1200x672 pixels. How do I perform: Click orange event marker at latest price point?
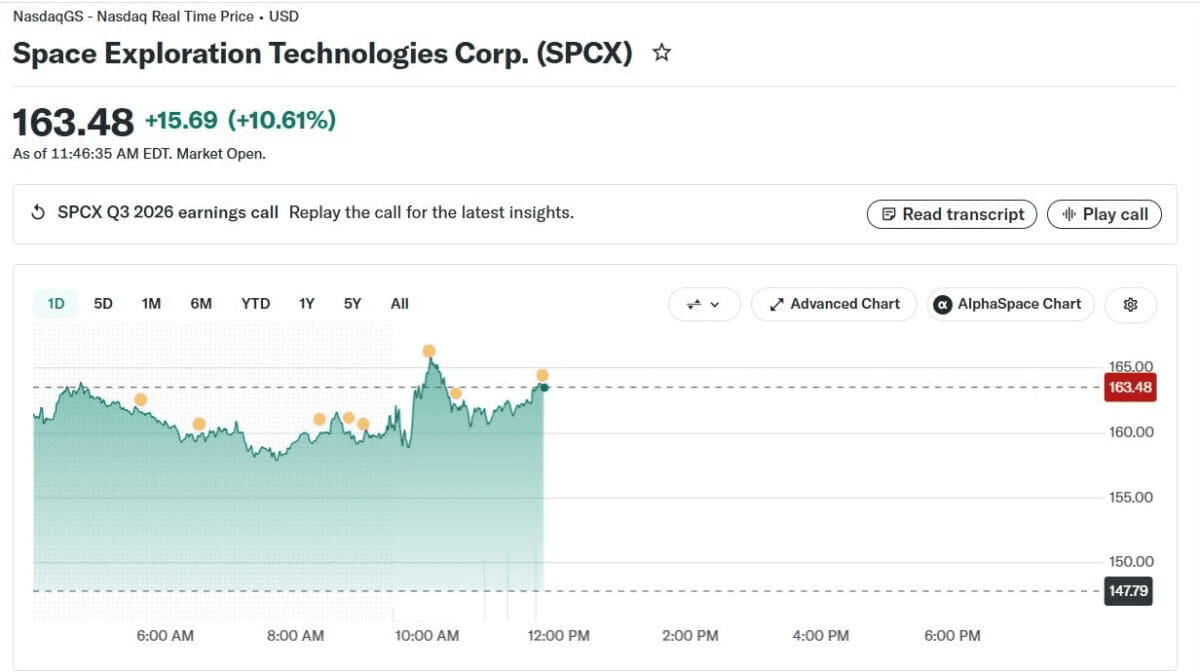[542, 375]
